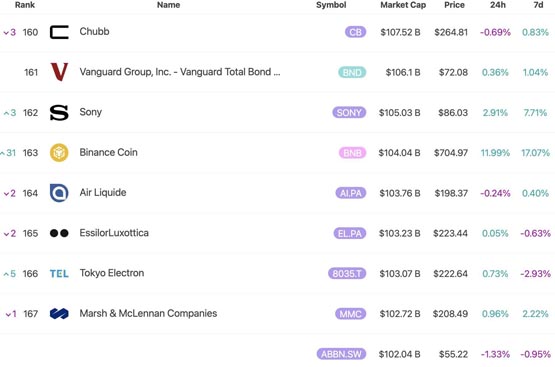Click the BNB symbol badge

tap(352, 153)
